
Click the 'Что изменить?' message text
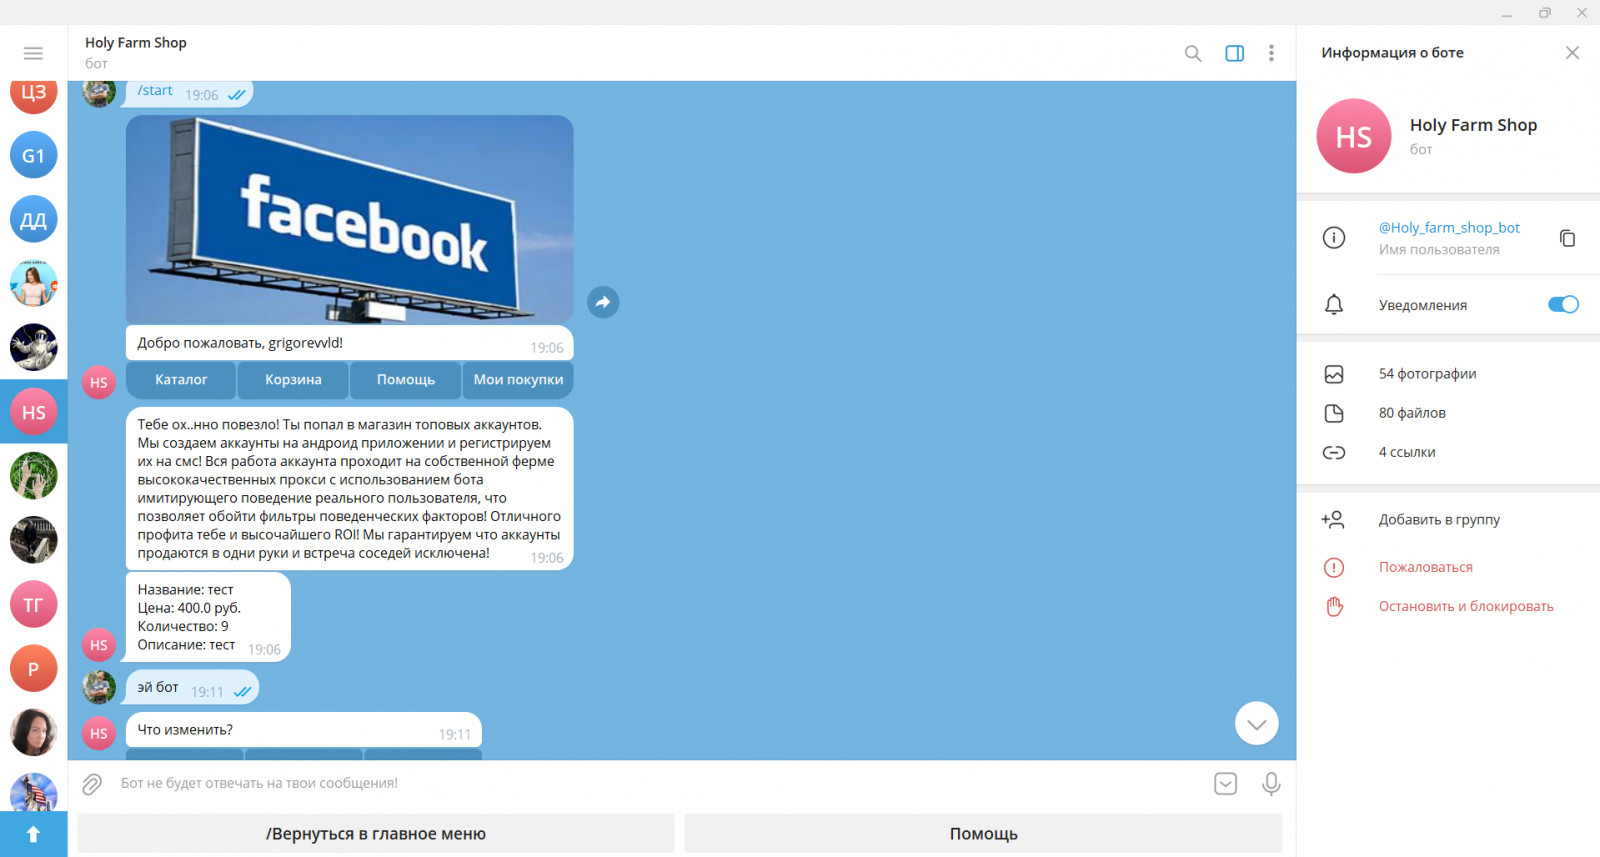(185, 730)
